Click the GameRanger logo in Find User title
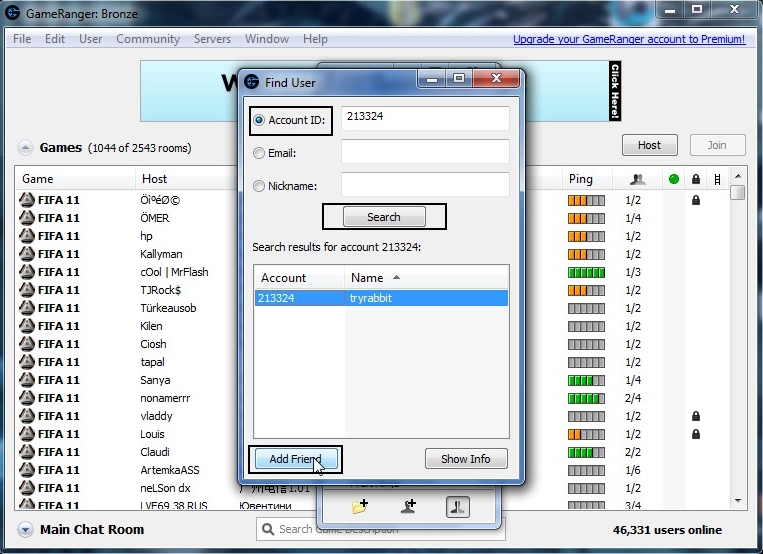The width and height of the screenshot is (763, 554). click(252, 82)
